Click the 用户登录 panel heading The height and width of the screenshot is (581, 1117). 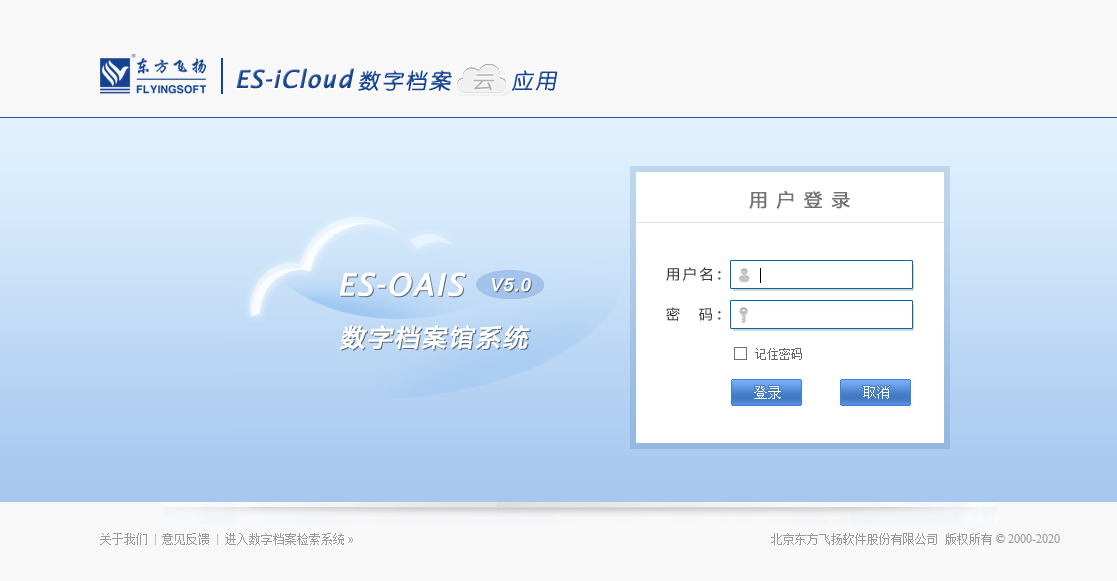click(800, 200)
